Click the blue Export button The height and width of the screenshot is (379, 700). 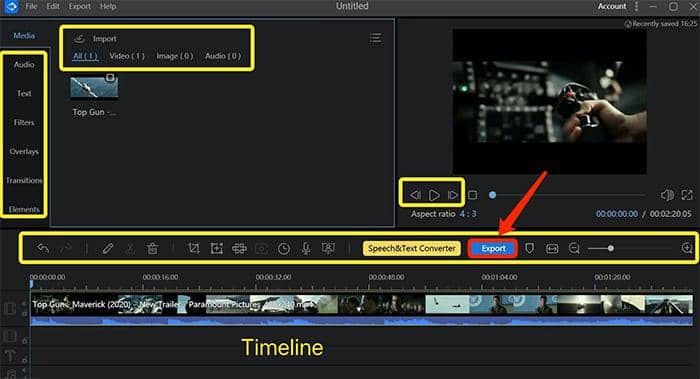(x=493, y=248)
